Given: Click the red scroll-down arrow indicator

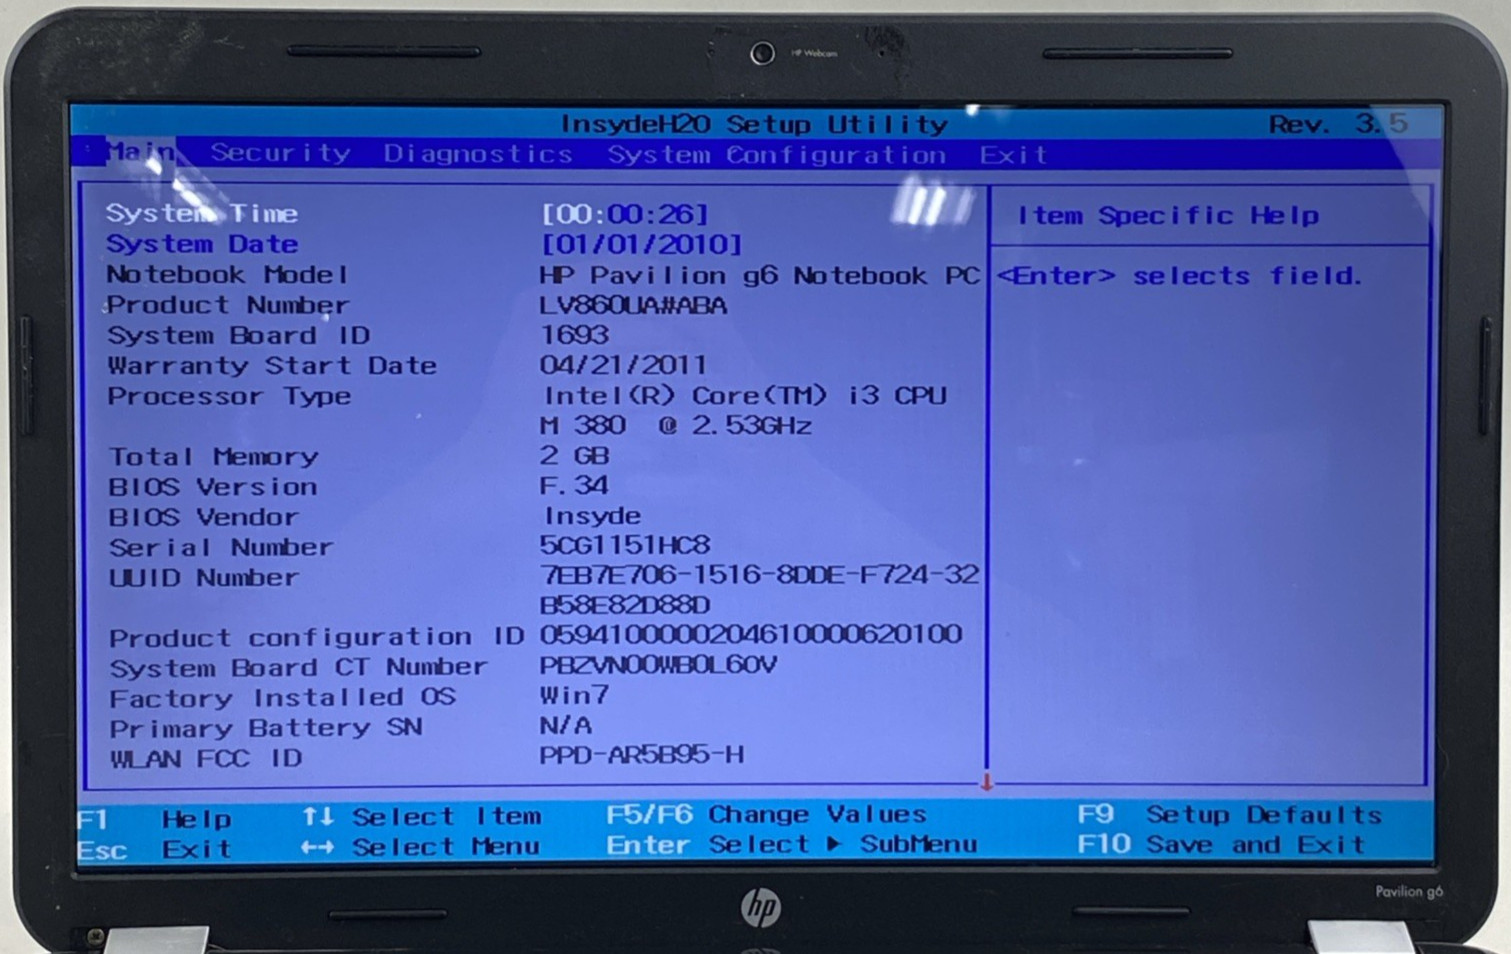Looking at the screenshot, I should click(x=986, y=783).
